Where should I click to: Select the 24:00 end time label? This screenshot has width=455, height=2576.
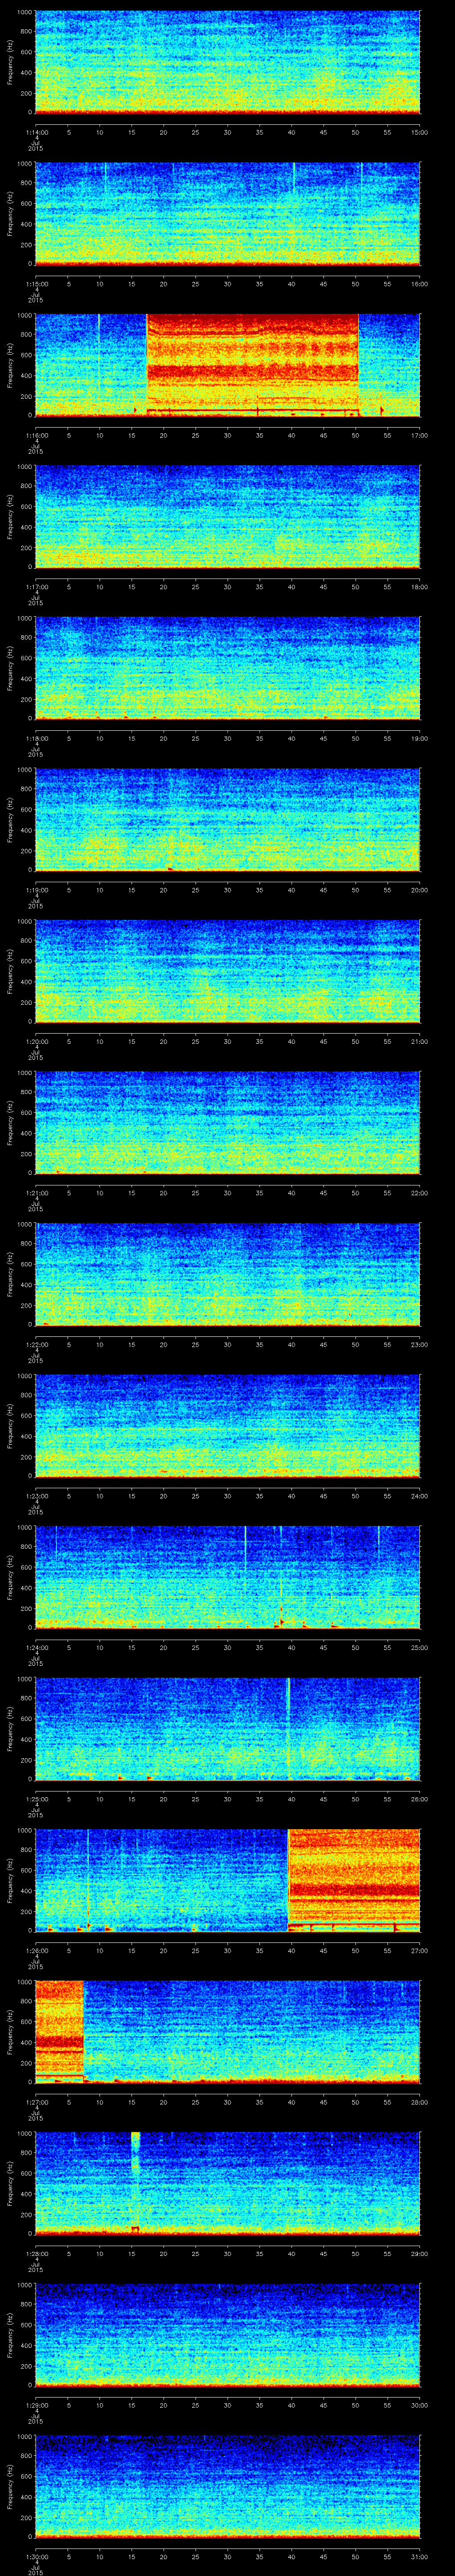(x=420, y=1496)
